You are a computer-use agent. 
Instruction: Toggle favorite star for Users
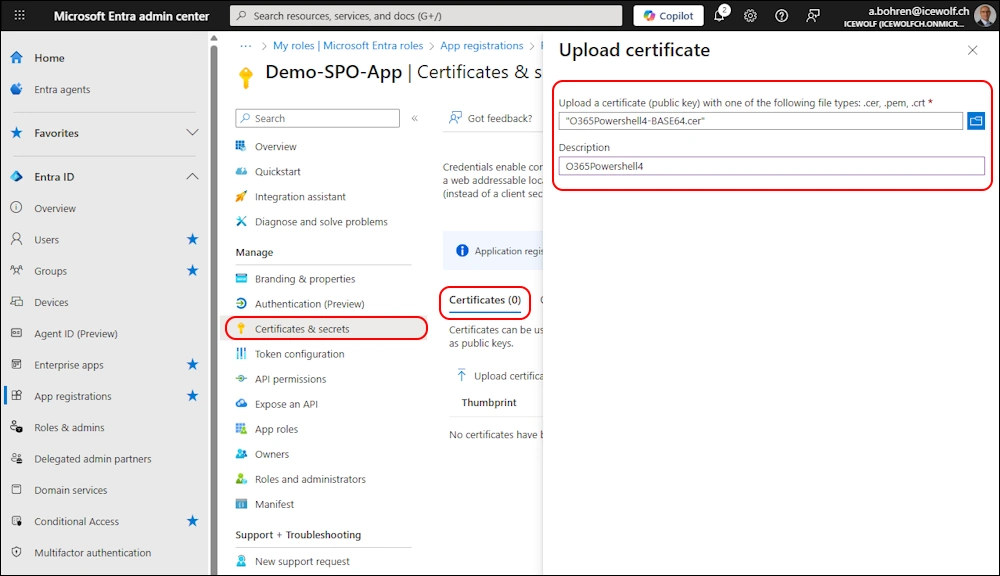point(193,239)
